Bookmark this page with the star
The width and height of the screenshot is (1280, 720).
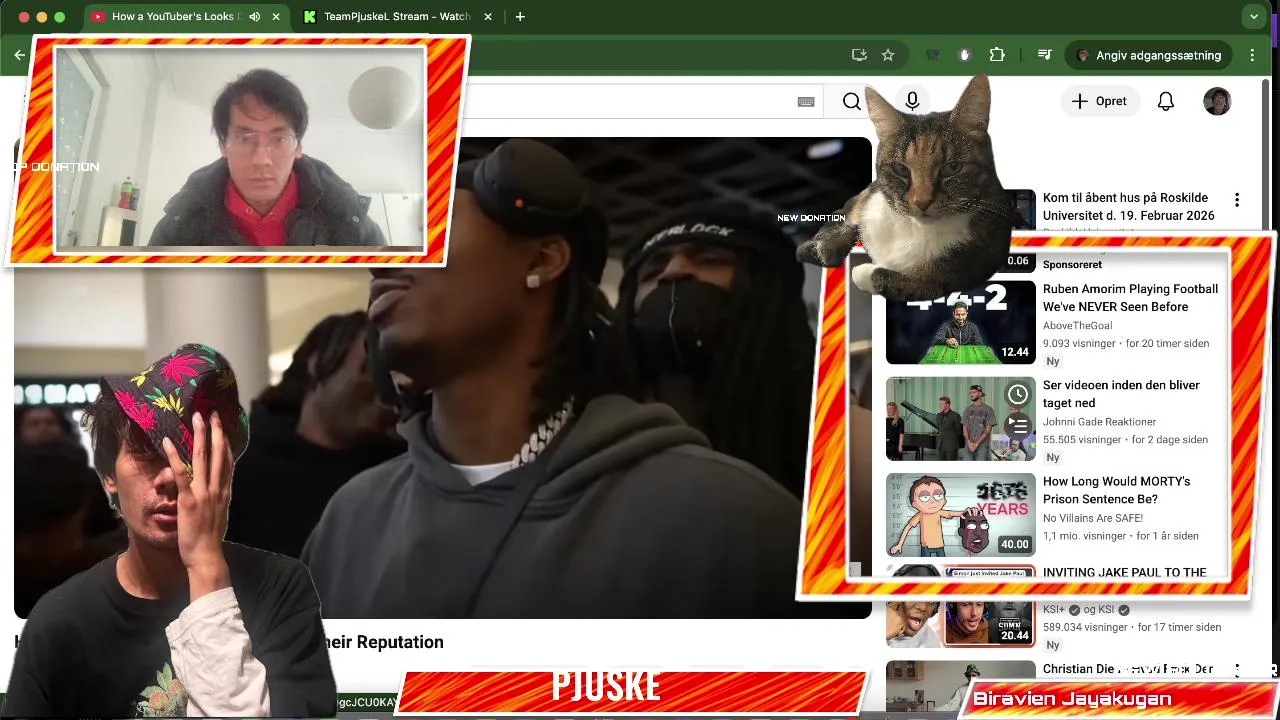point(888,55)
